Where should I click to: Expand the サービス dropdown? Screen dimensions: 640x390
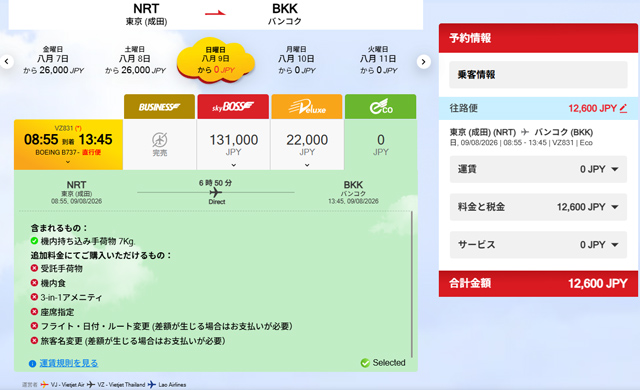click(x=538, y=244)
